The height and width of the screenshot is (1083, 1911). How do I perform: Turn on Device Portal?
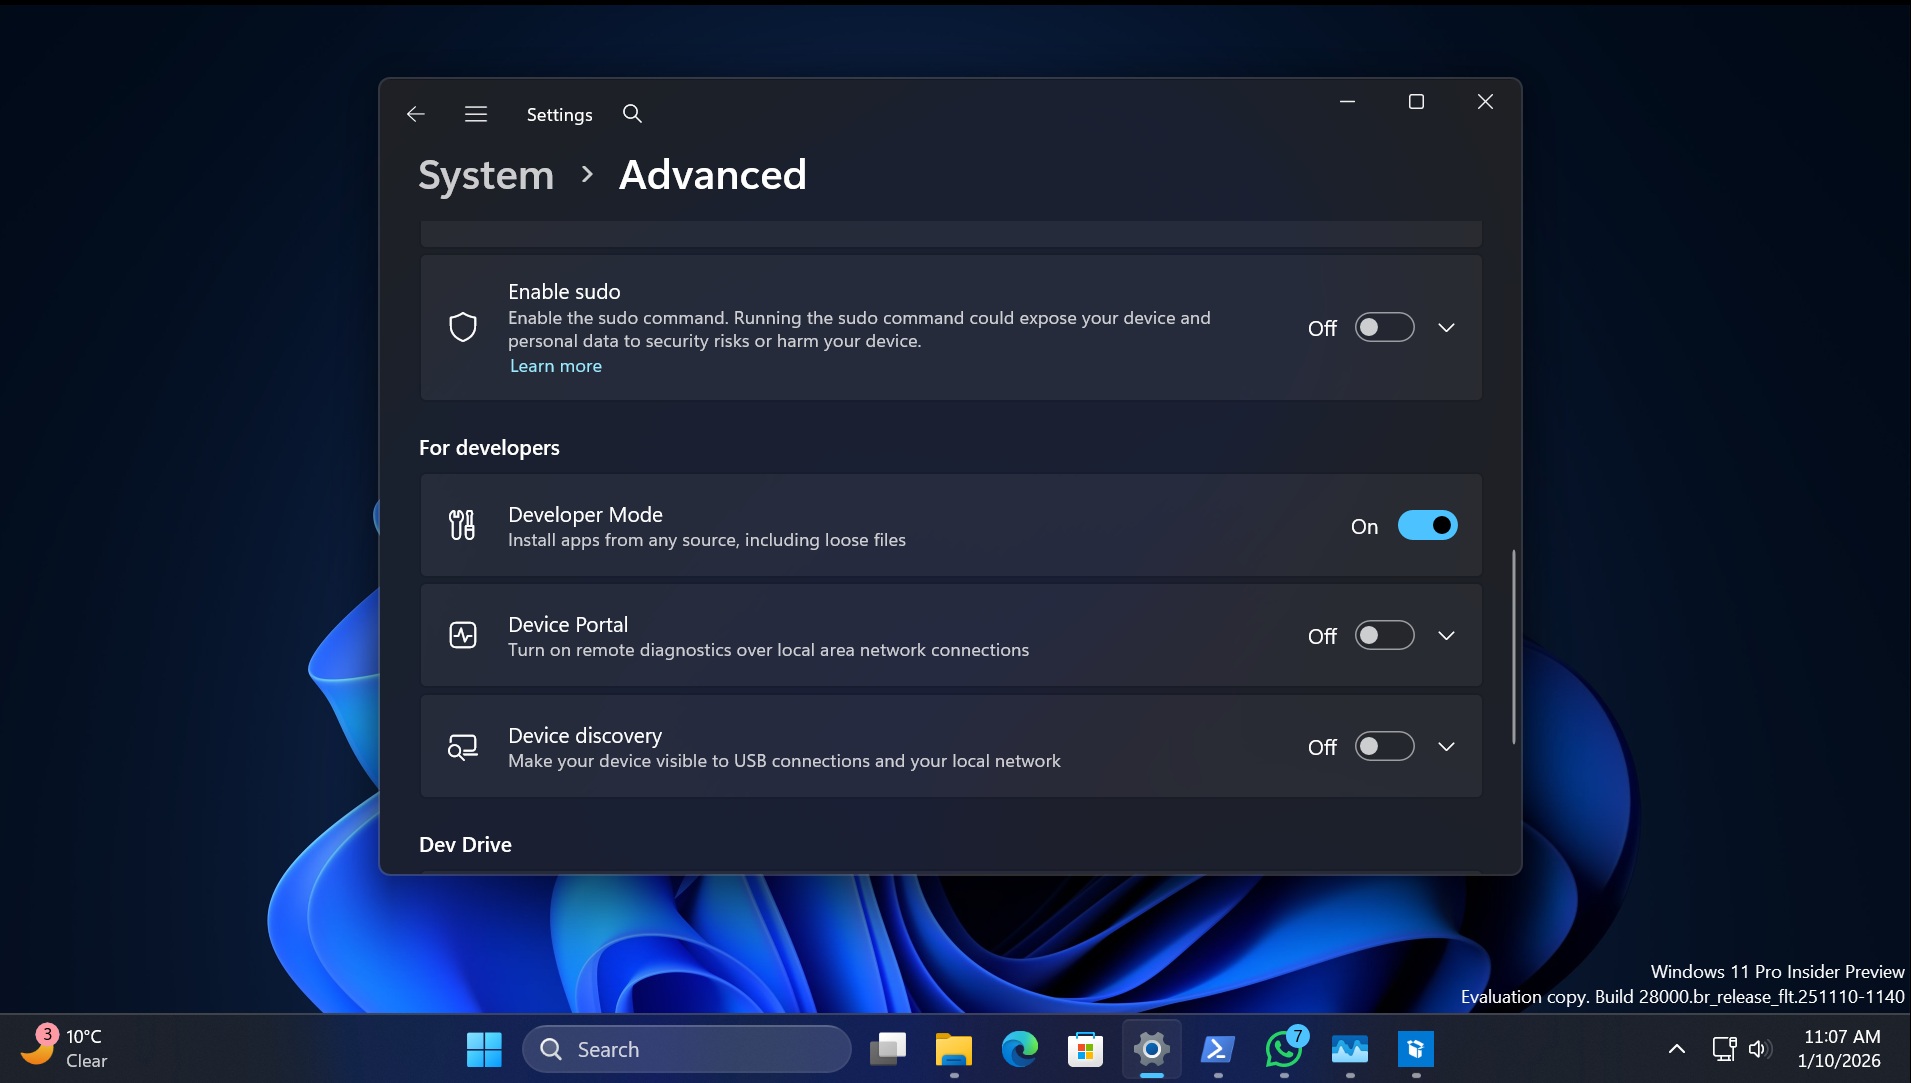[1385, 635]
